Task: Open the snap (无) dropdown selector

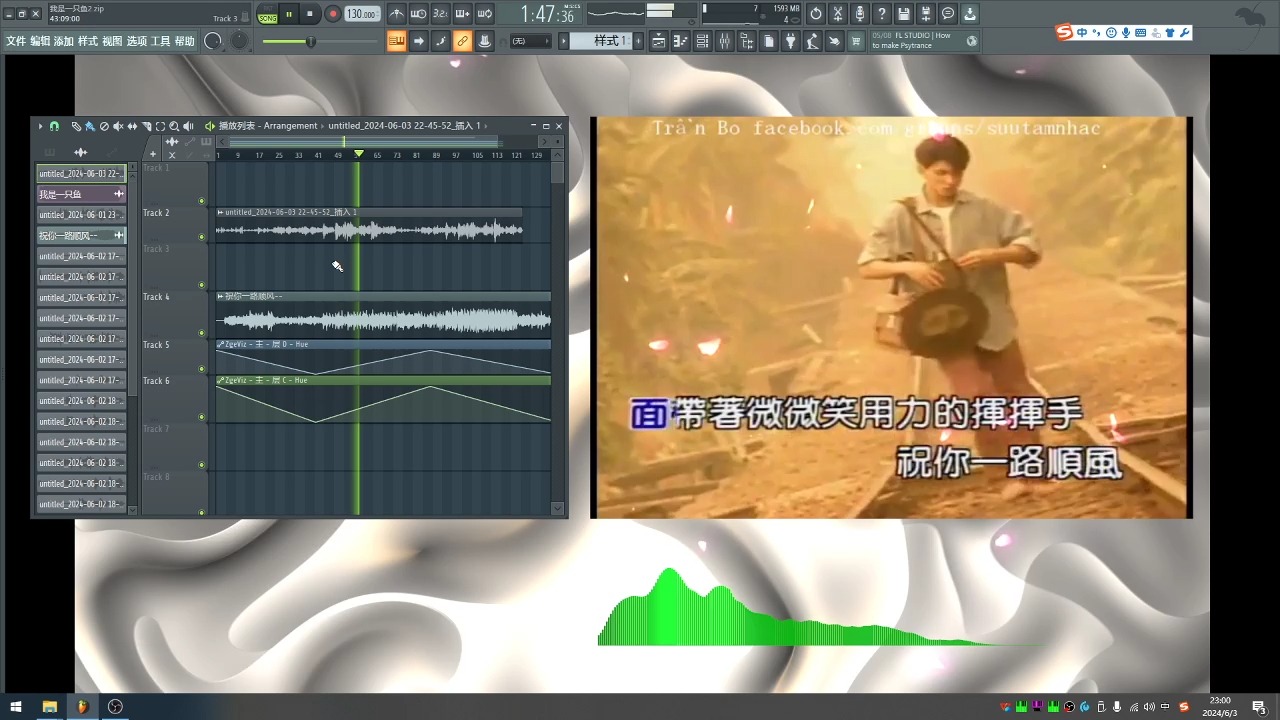Action: pyautogui.click(x=530, y=41)
